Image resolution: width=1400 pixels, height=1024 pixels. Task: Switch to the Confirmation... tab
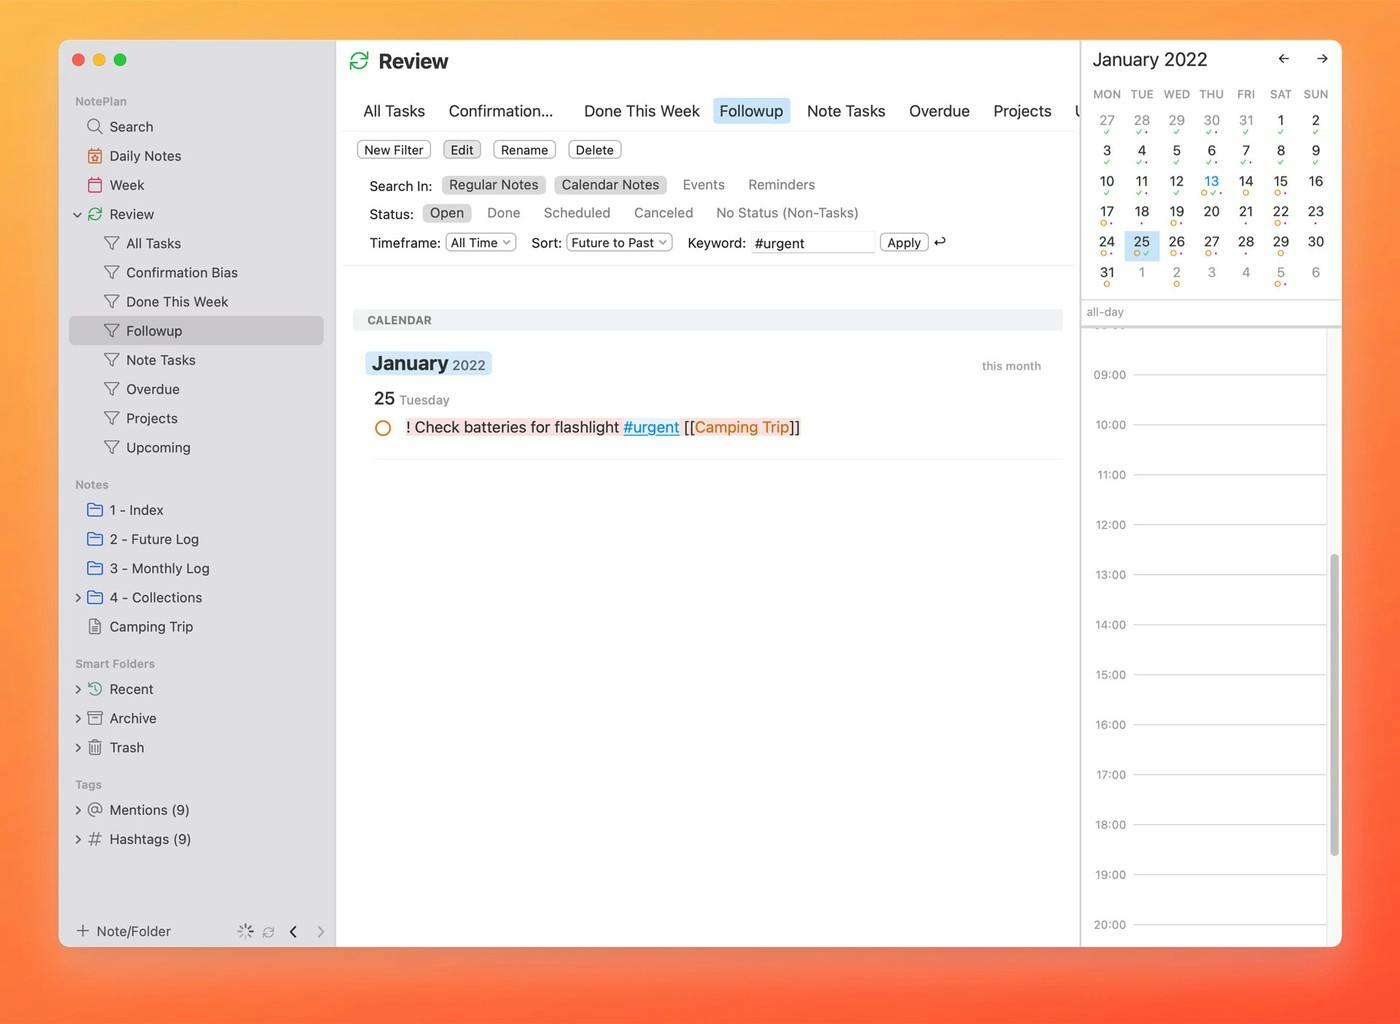click(500, 111)
